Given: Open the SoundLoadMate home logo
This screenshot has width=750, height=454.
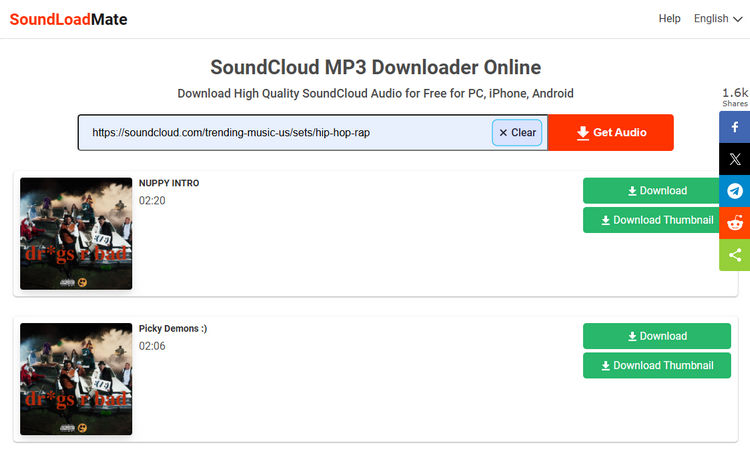Looking at the screenshot, I should [68, 19].
